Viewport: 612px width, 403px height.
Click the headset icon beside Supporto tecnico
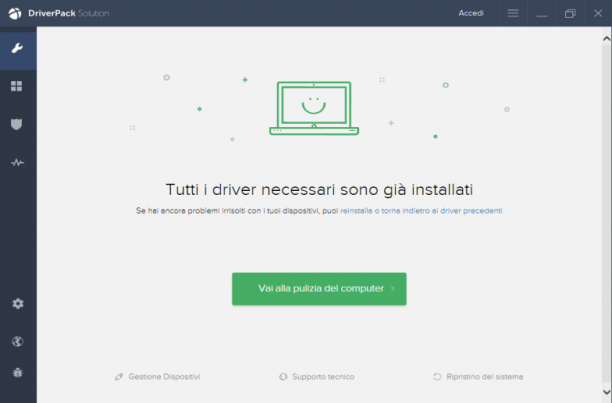[x=283, y=376]
